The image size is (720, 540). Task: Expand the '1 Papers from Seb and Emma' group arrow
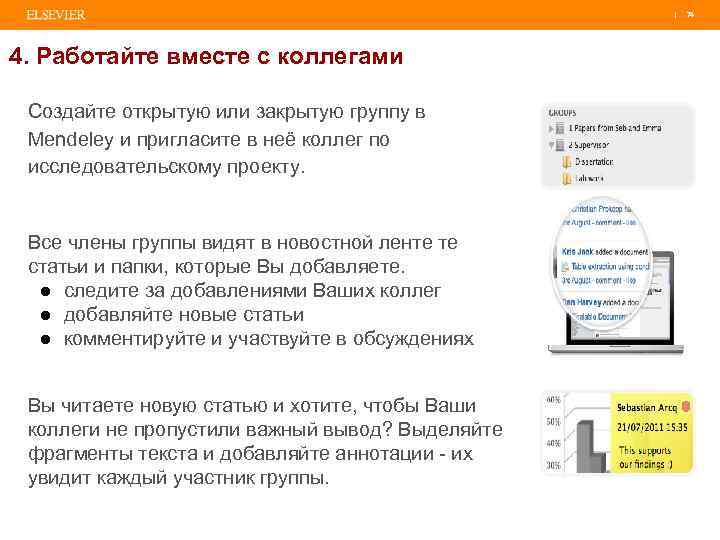[551, 129]
